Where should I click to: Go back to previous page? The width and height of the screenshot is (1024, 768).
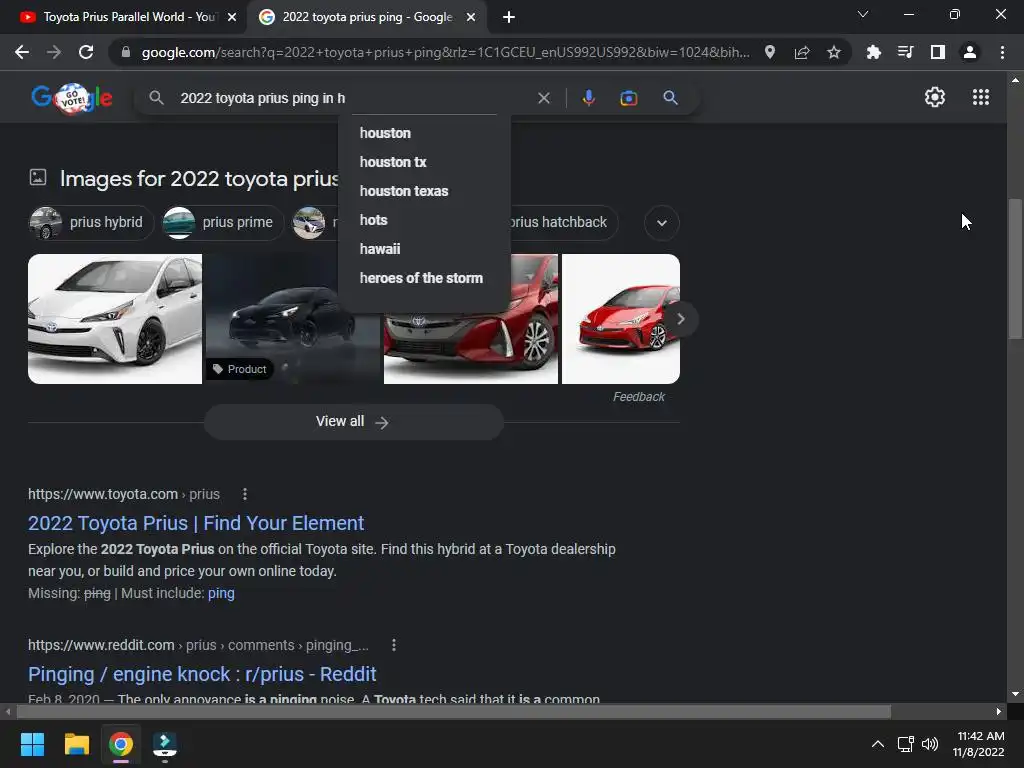[x=22, y=52]
